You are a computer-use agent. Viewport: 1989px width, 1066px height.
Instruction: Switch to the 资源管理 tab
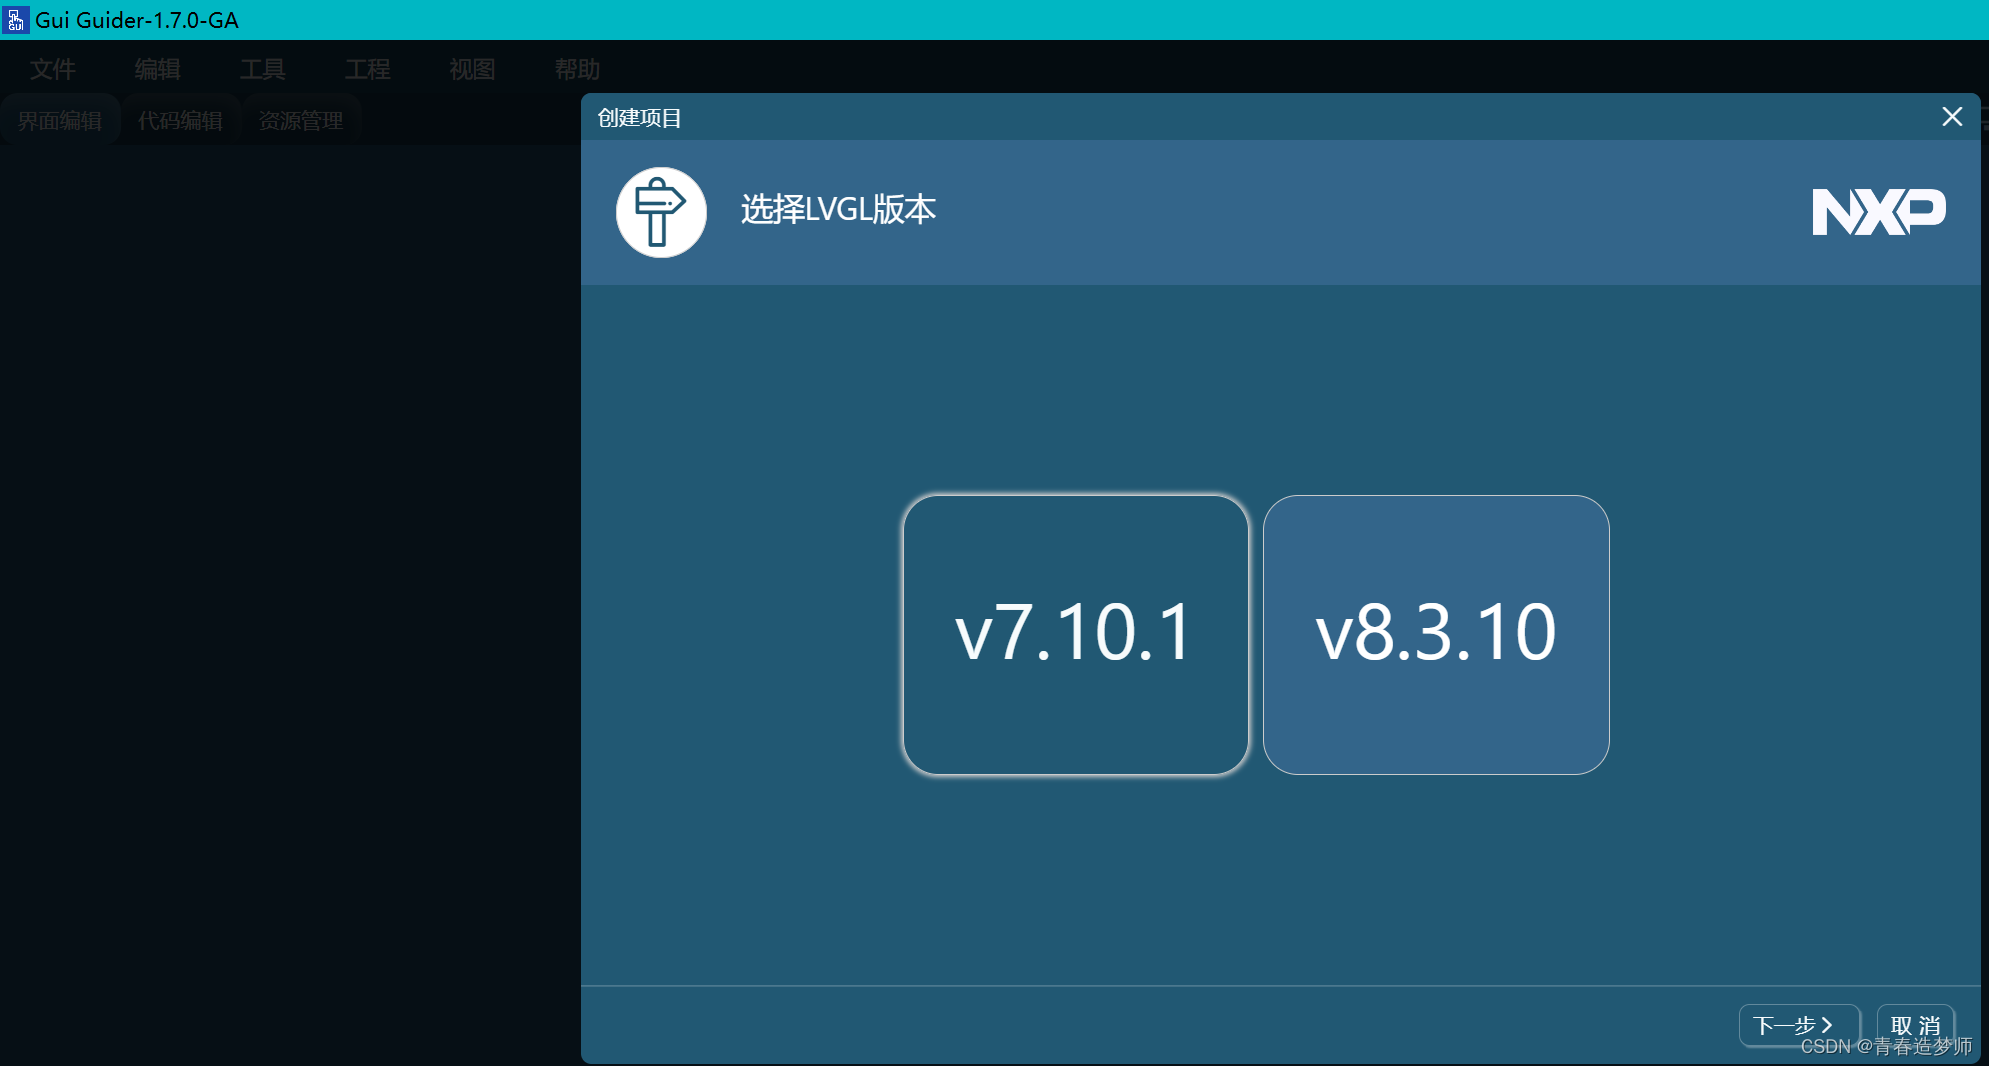pos(300,117)
